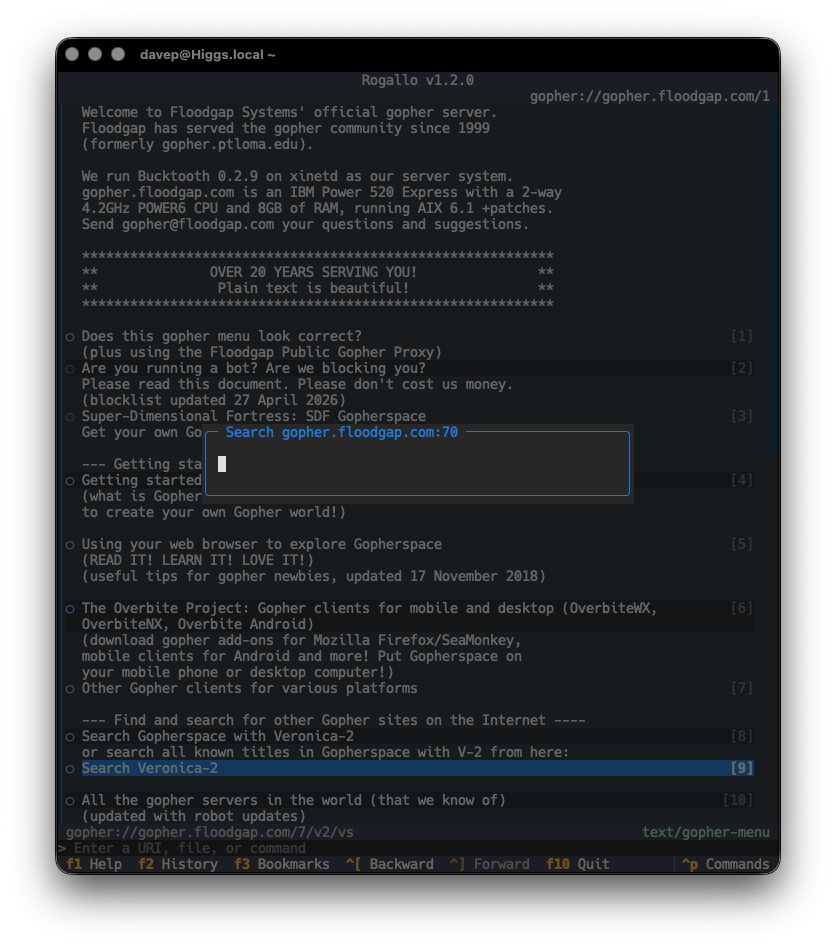The image size is (836, 948).
Task: Click the 'Find and search for other Gopher sites' heading
Action: pyautogui.click(x=333, y=720)
